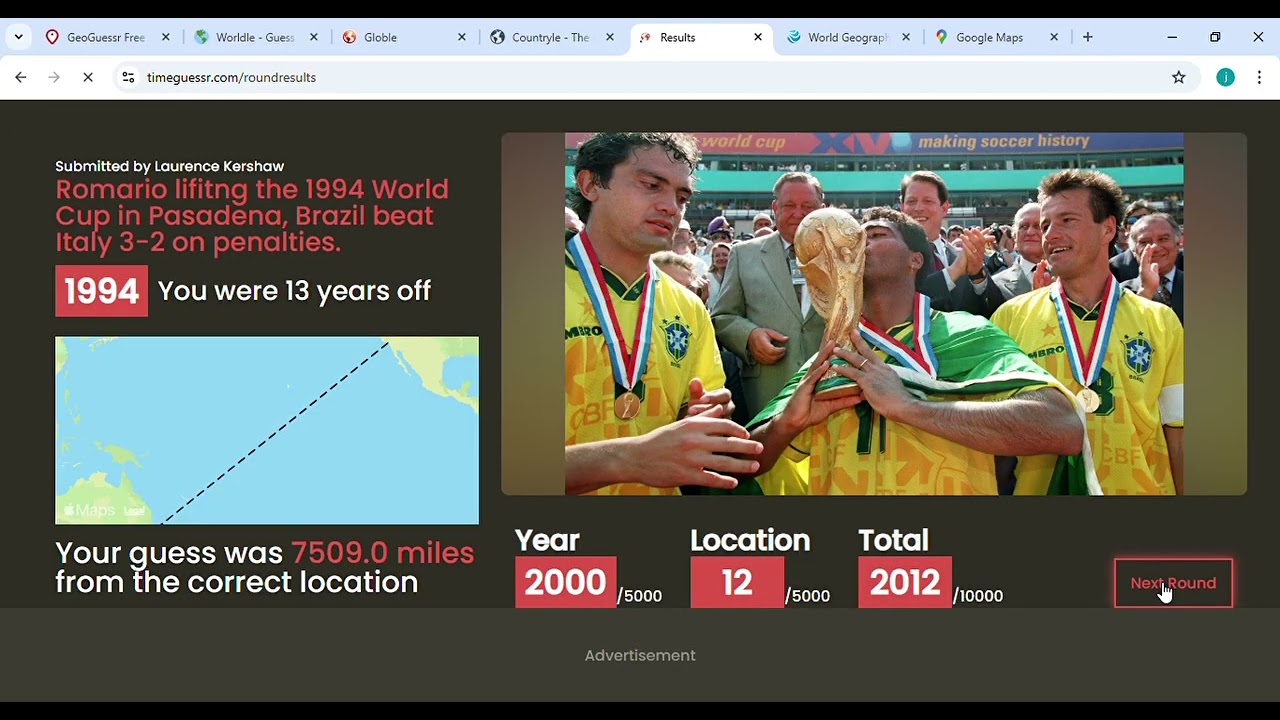Click the total score 2012
1280x720 pixels.
click(905, 582)
